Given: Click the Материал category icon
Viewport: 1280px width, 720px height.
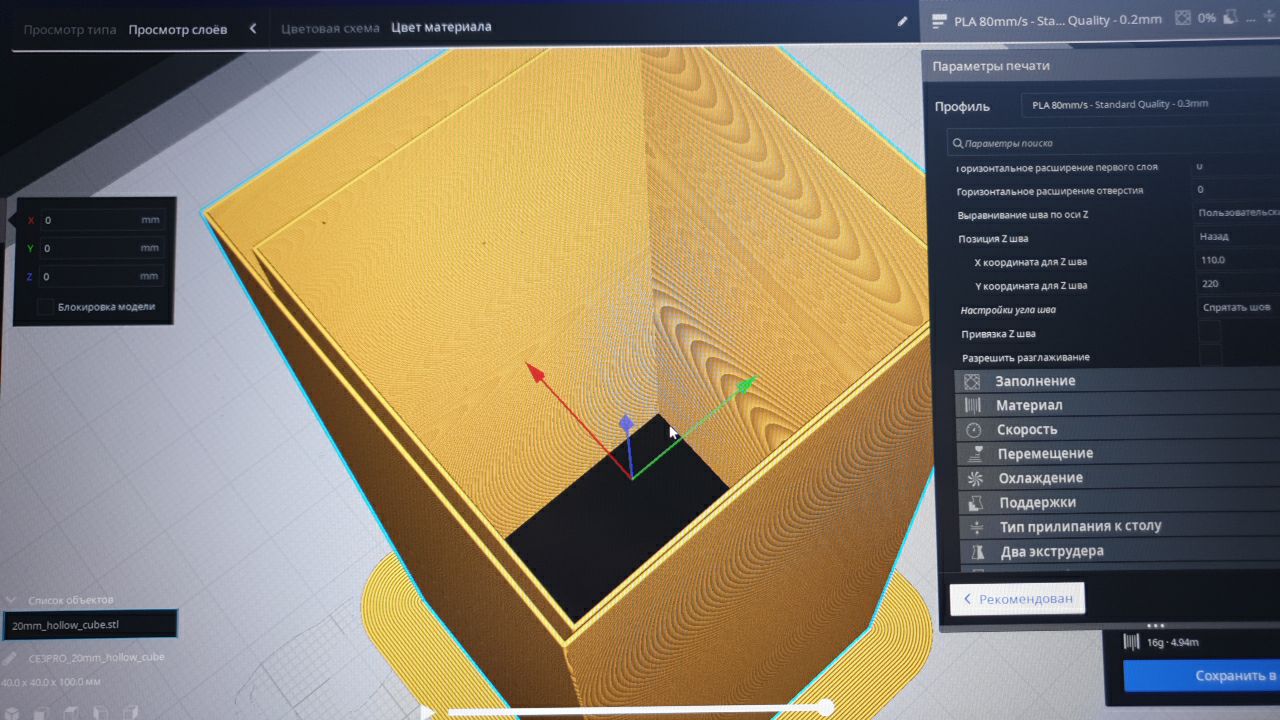Looking at the screenshot, I should 972,405.
